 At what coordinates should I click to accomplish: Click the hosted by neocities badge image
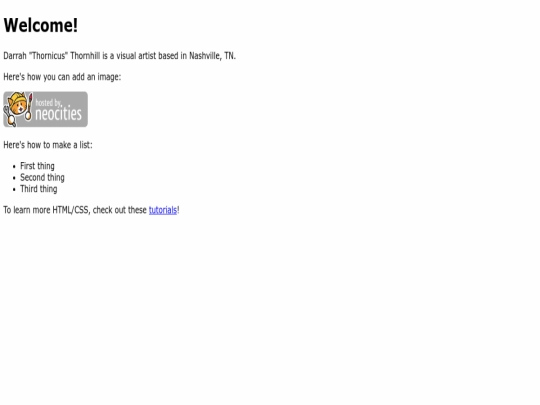pos(45,109)
